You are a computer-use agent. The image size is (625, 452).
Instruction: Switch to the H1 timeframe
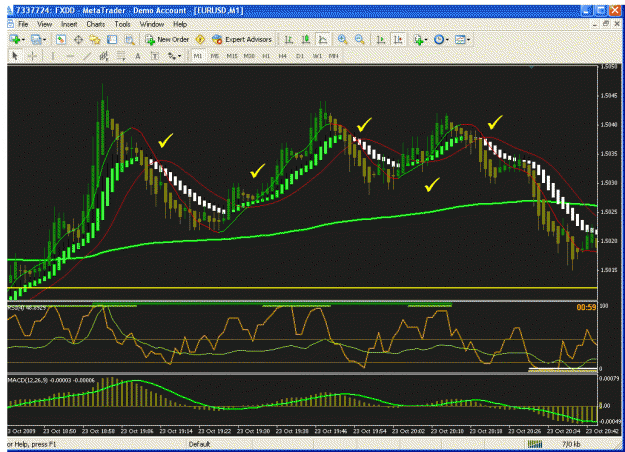[266, 56]
